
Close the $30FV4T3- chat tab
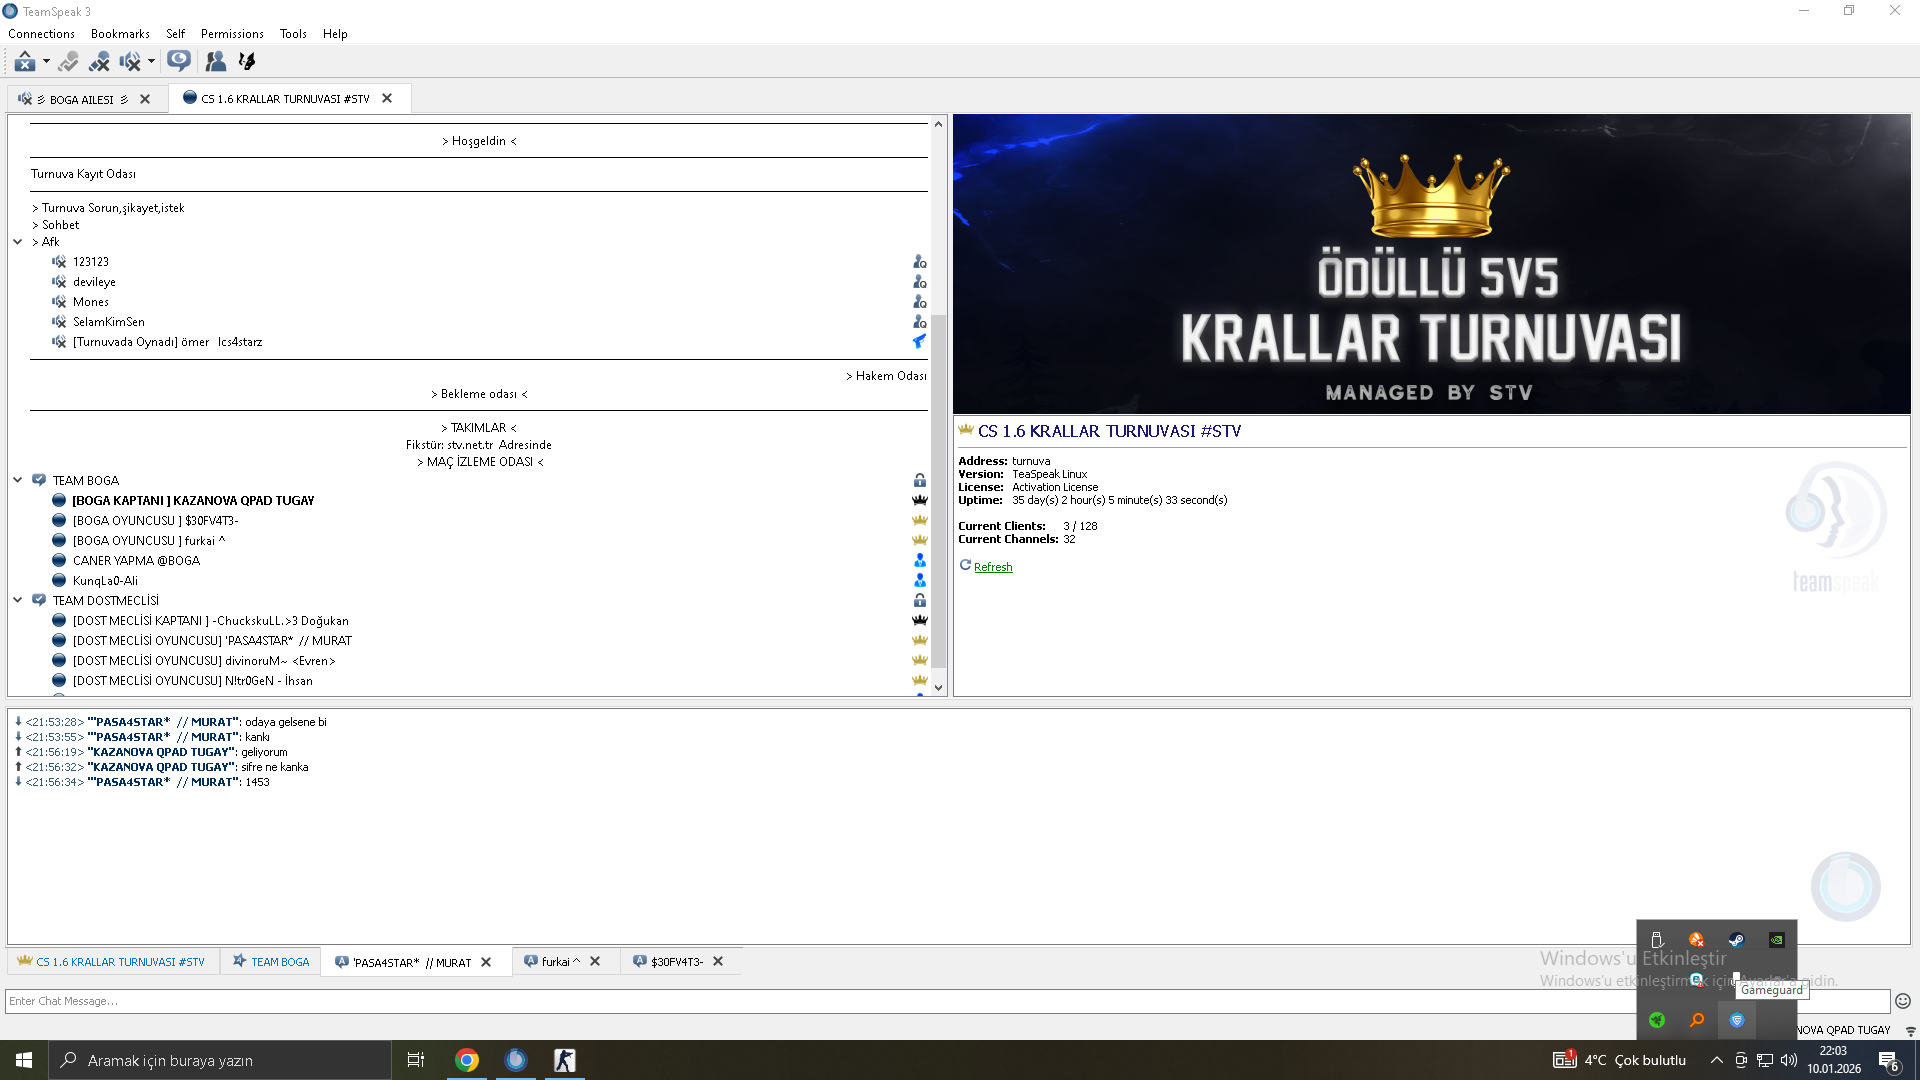(718, 962)
